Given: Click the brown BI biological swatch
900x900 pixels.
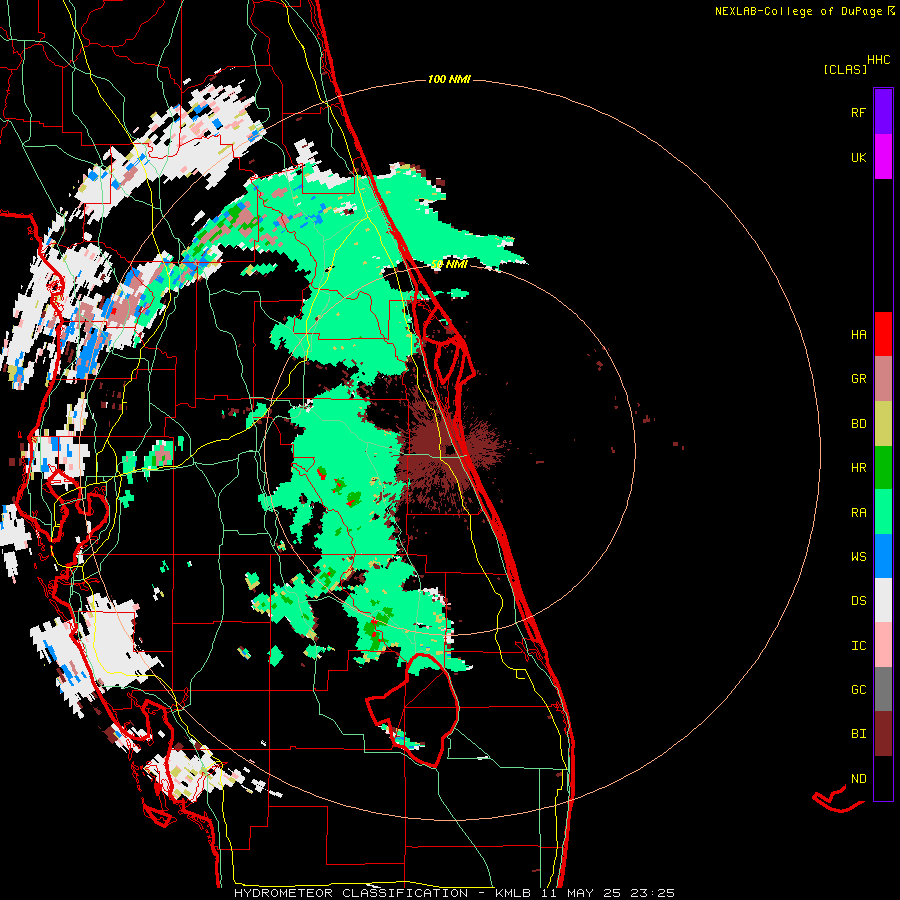Looking at the screenshot, I should (x=883, y=734).
